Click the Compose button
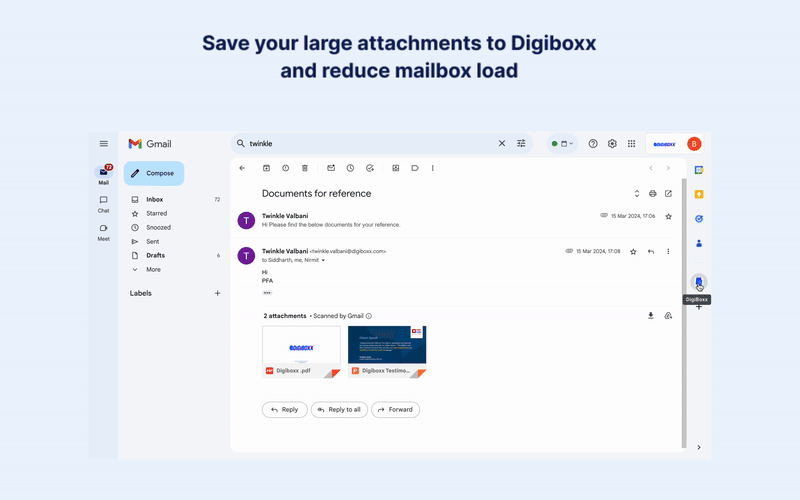 154,173
